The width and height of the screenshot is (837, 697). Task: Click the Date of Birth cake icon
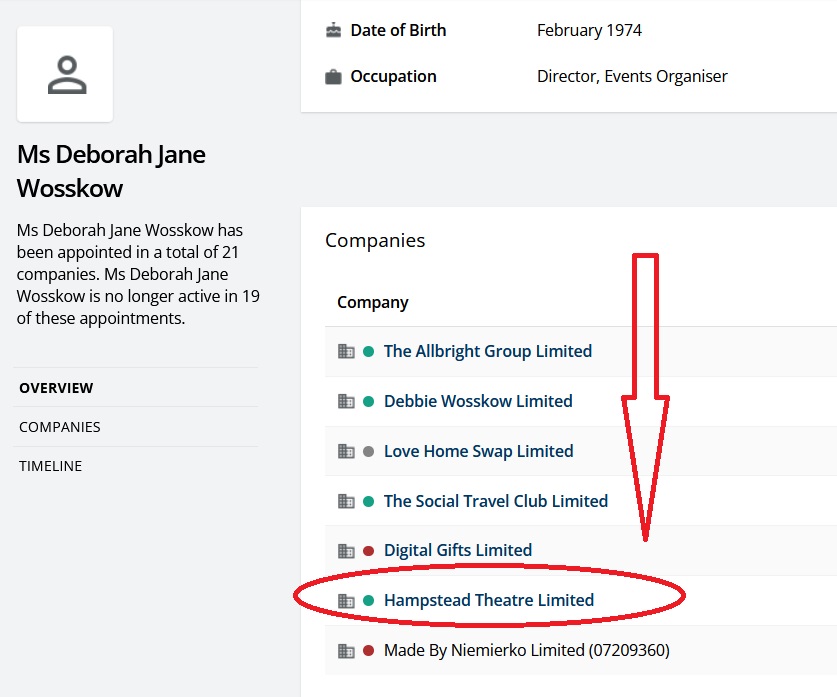pyautogui.click(x=333, y=30)
